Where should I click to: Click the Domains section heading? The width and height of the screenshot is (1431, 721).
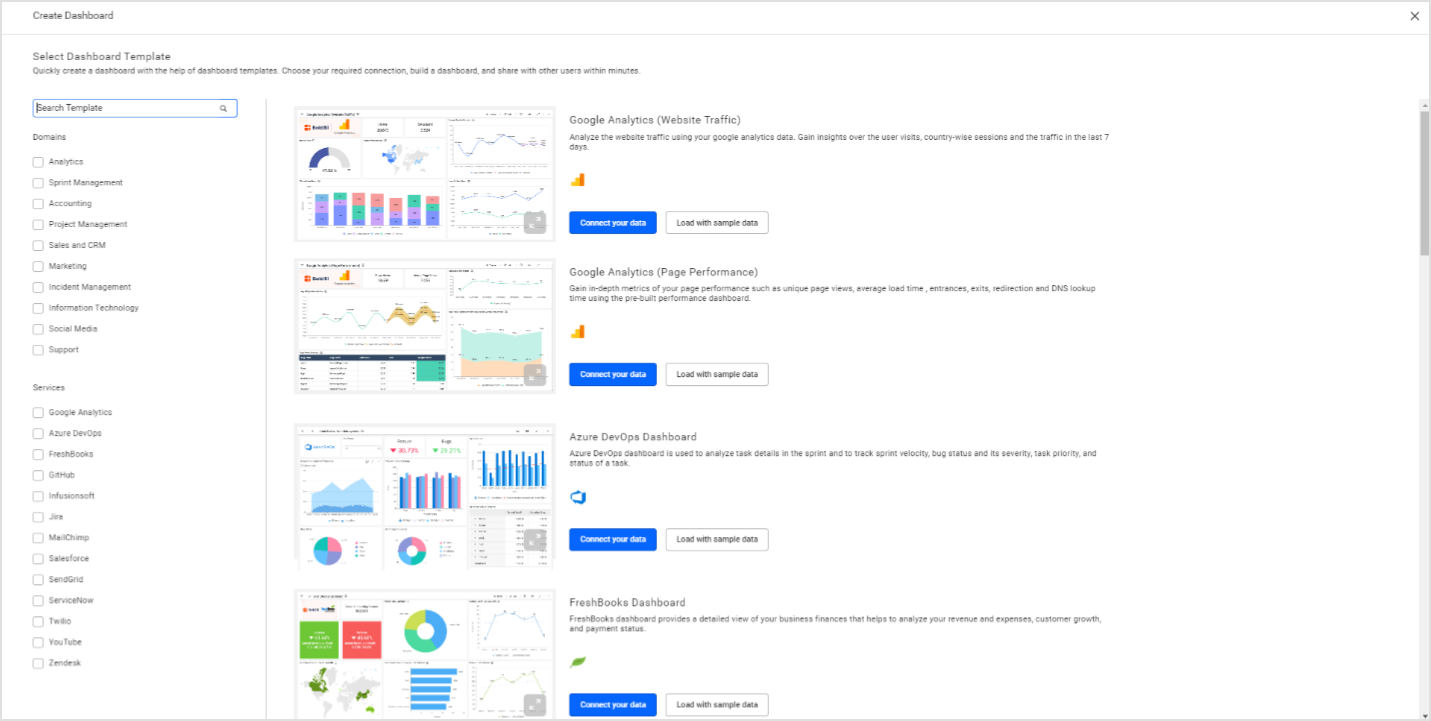[x=49, y=137]
